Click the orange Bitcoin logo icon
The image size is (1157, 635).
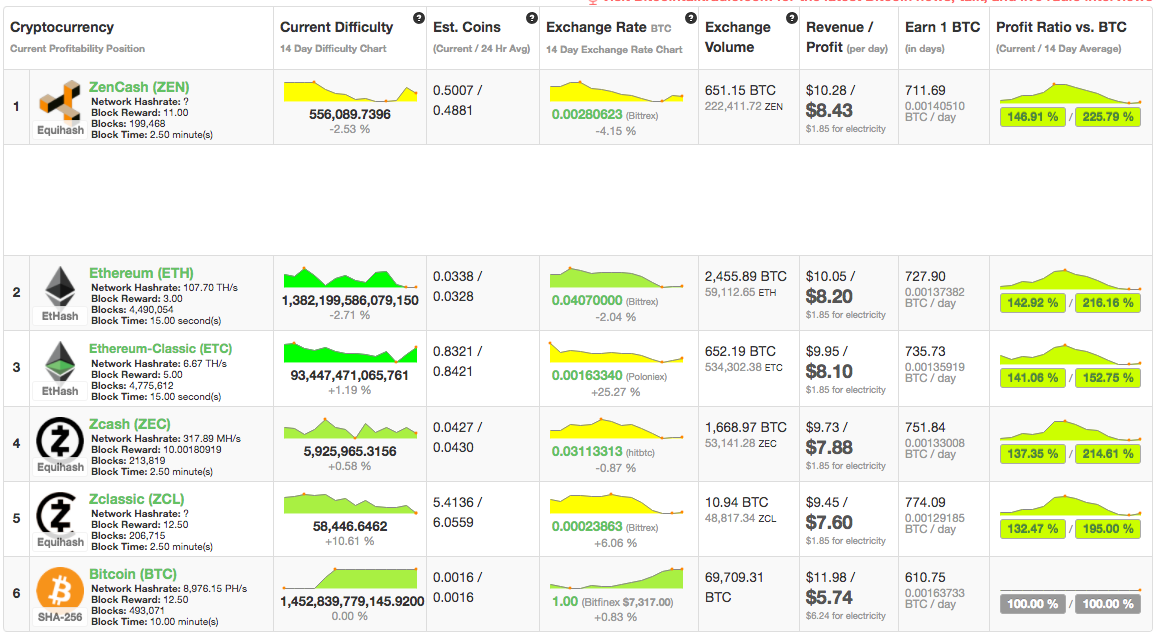[x=60, y=589]
